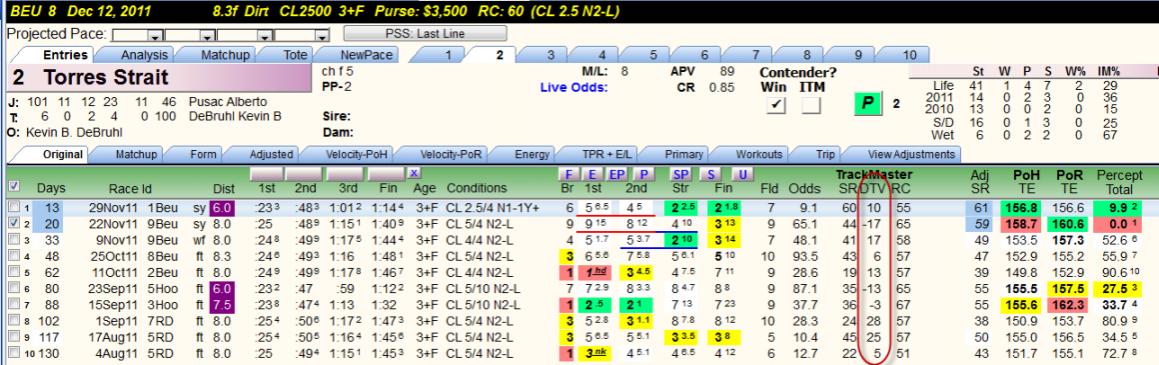The image size is (1159, 365).
Task: Click the gray button above 3rd column
Action: 344,173
